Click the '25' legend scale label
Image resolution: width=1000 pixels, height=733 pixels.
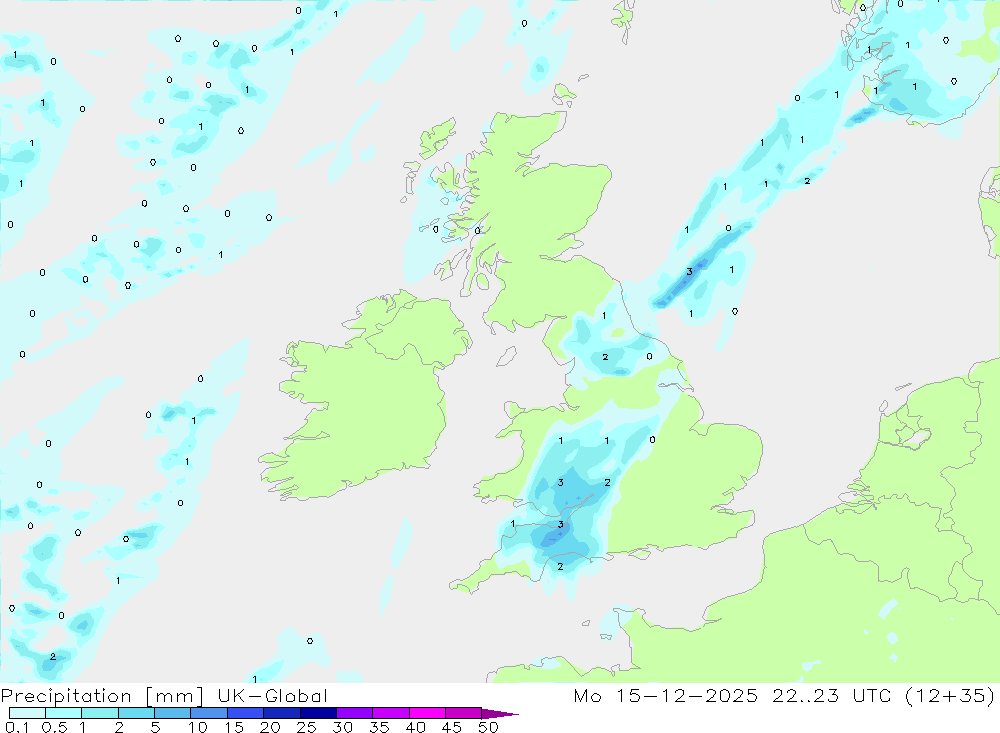(306, 727)
